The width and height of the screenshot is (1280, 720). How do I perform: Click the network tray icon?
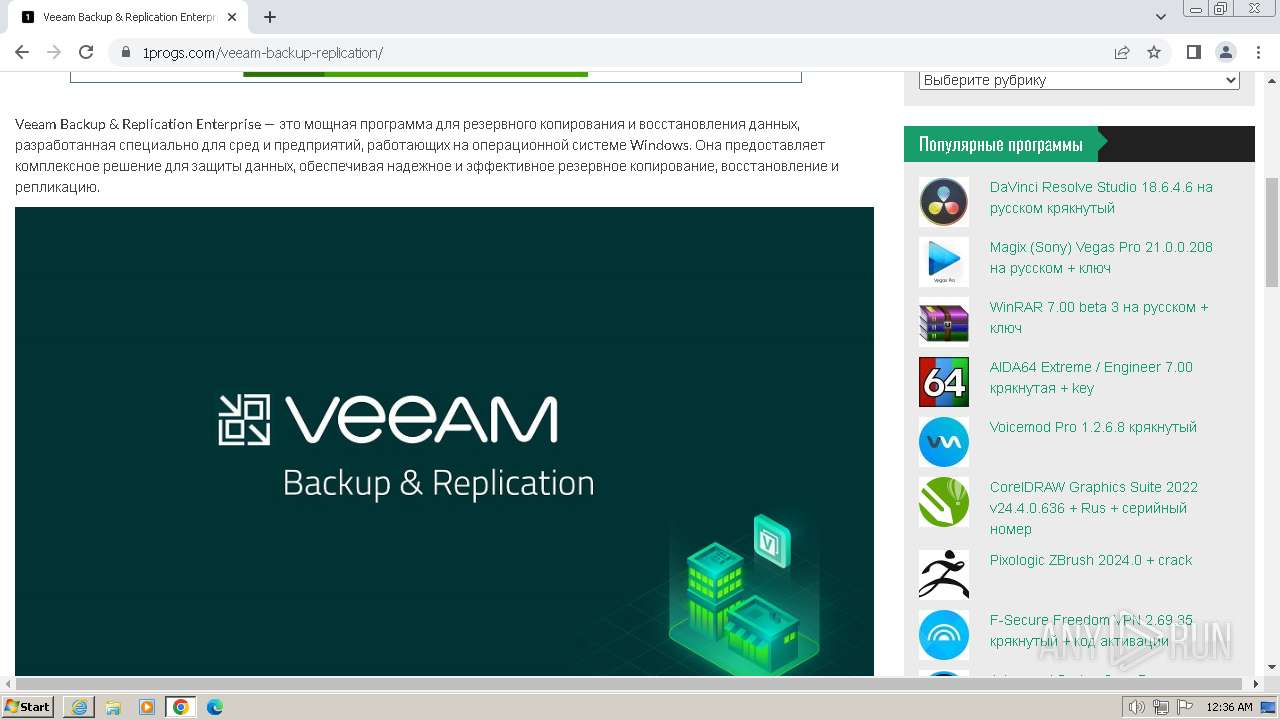1161,707
